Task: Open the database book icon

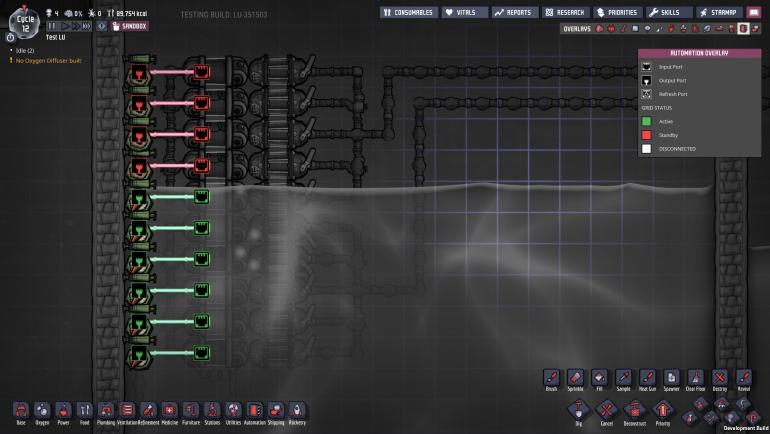Action: point(754,12)
